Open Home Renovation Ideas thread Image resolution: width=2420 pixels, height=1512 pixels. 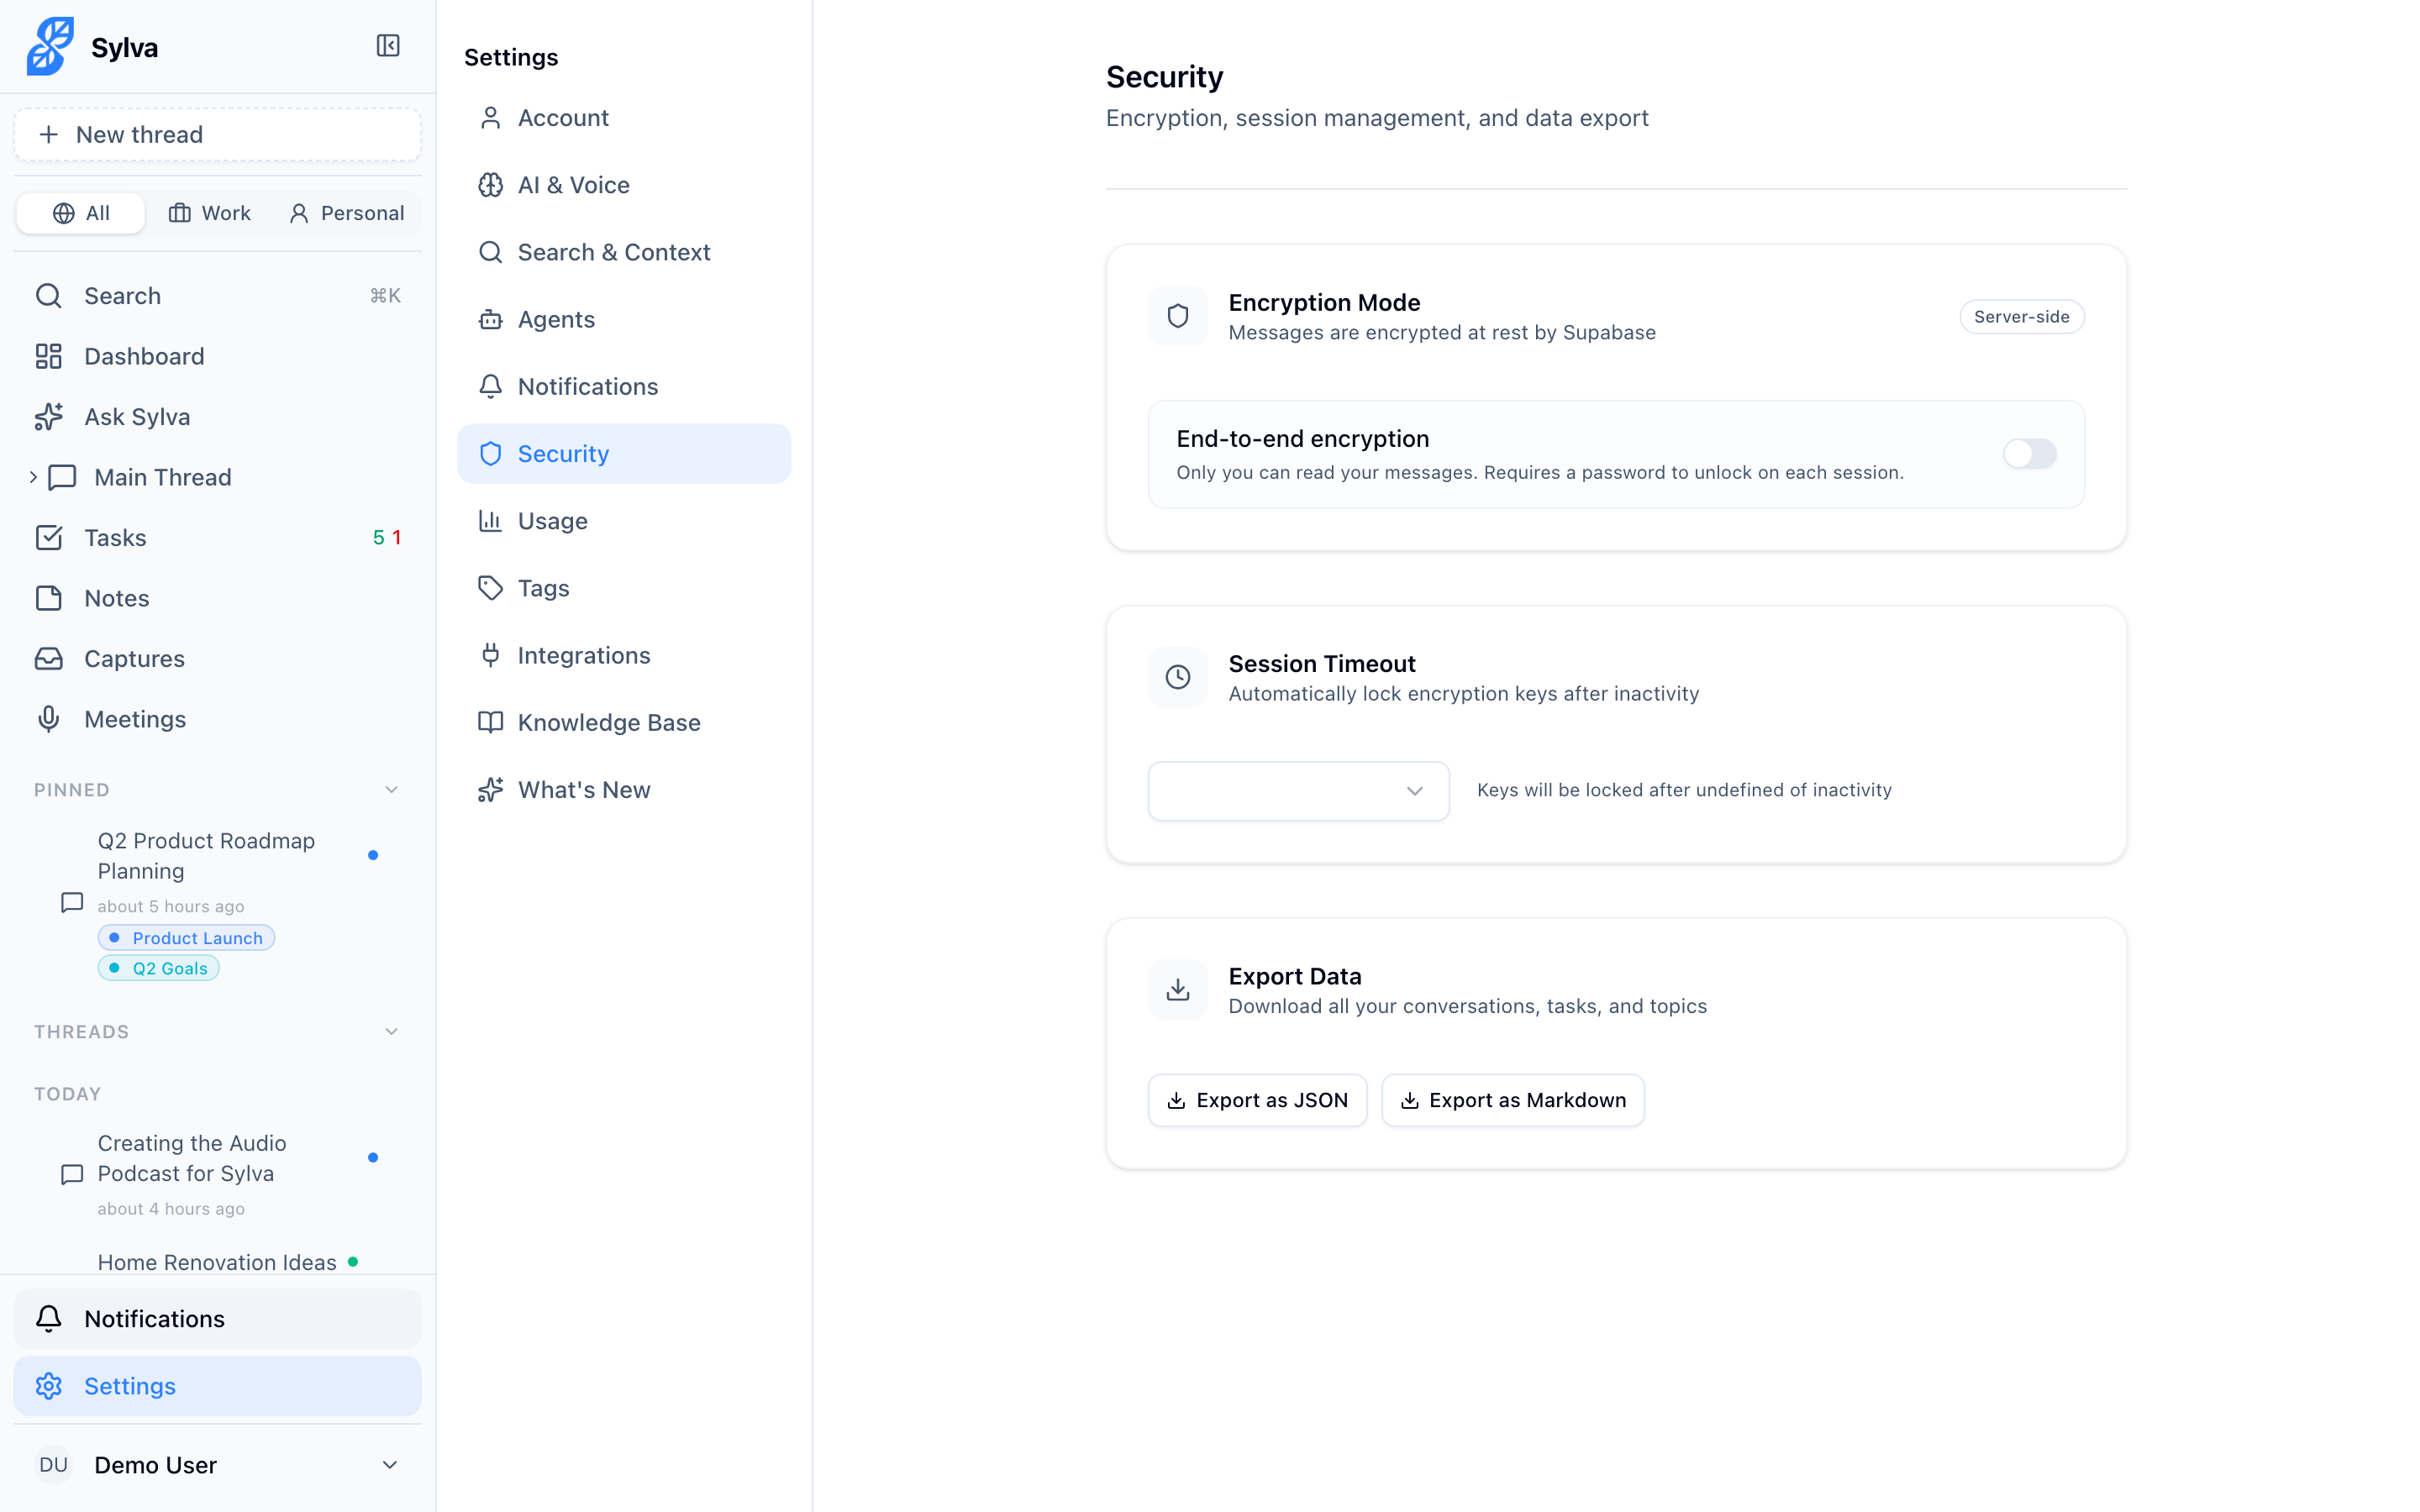217,1262
